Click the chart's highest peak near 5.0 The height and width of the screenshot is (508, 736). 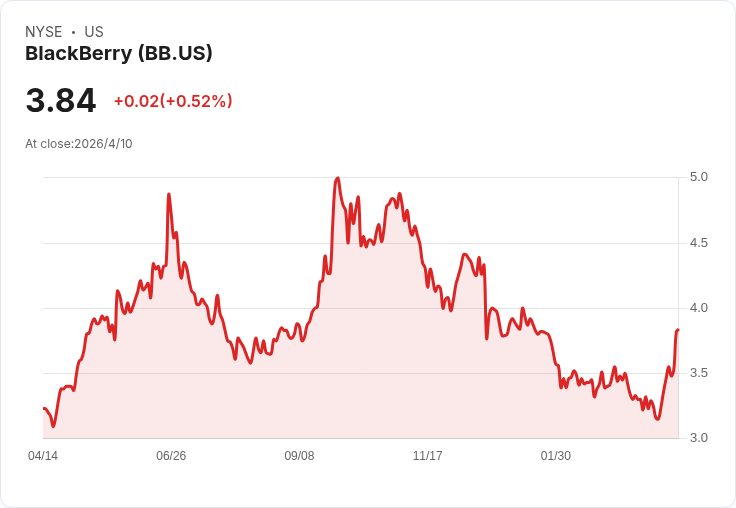[337, 178]
